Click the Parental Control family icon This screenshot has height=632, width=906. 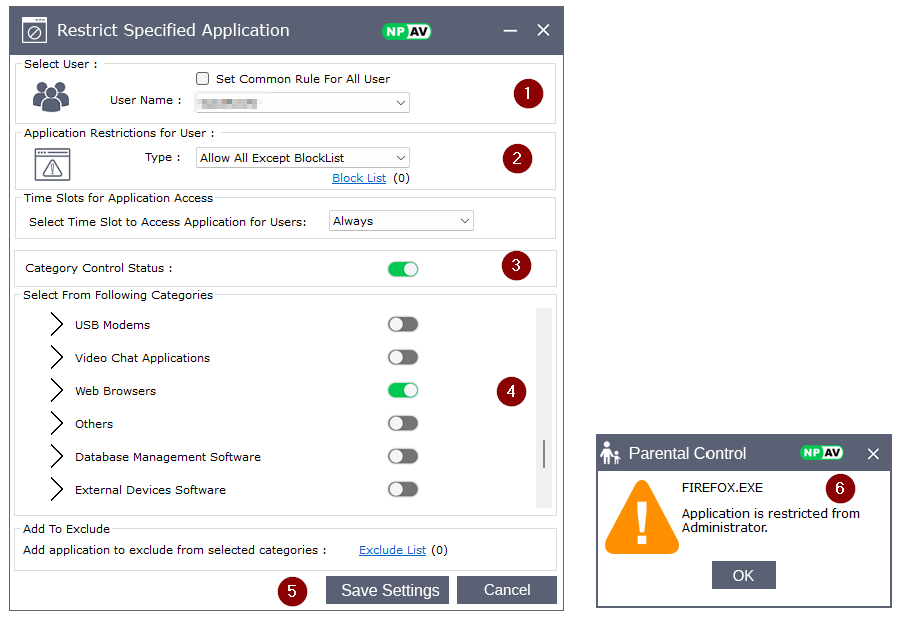pos(610,453)
